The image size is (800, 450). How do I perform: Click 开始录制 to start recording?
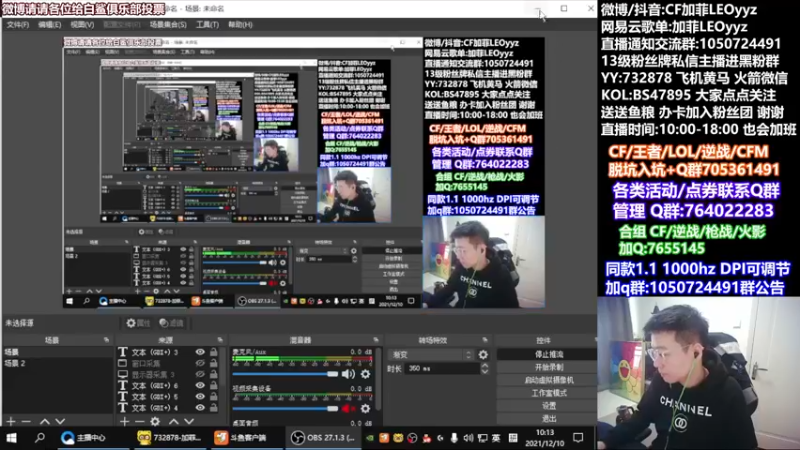click(548, 367)
